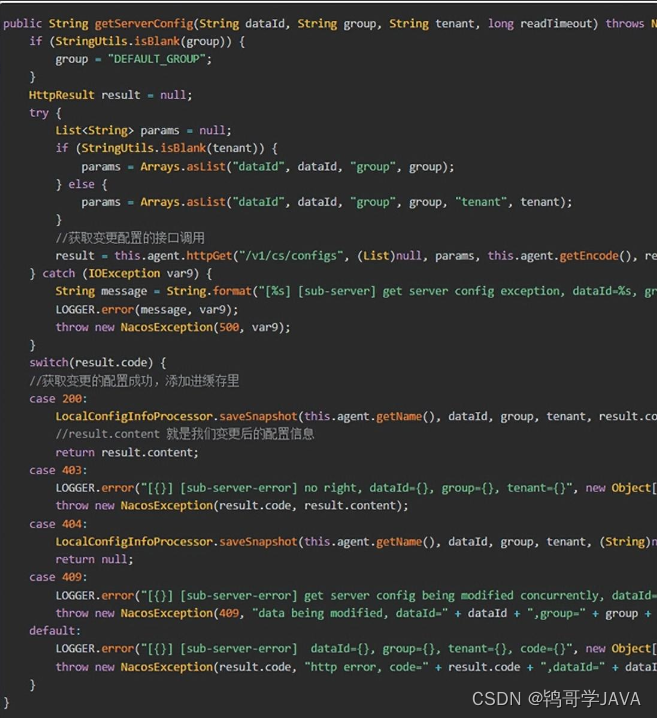Click the comment '//获取变更的配置成功，添加进缓存里'
This screenshot has height=718, width=657.
coord(134,381)
